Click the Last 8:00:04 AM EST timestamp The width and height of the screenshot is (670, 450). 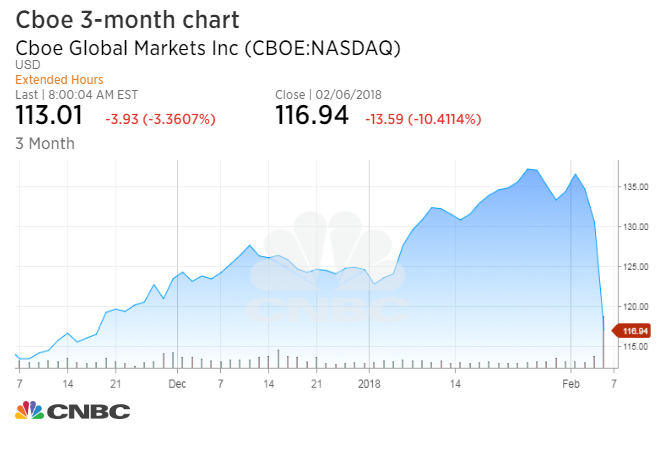point(80,94)
